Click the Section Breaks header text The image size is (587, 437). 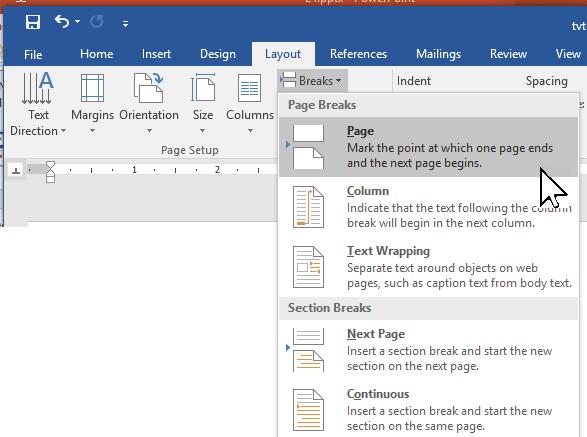(329, 308)
